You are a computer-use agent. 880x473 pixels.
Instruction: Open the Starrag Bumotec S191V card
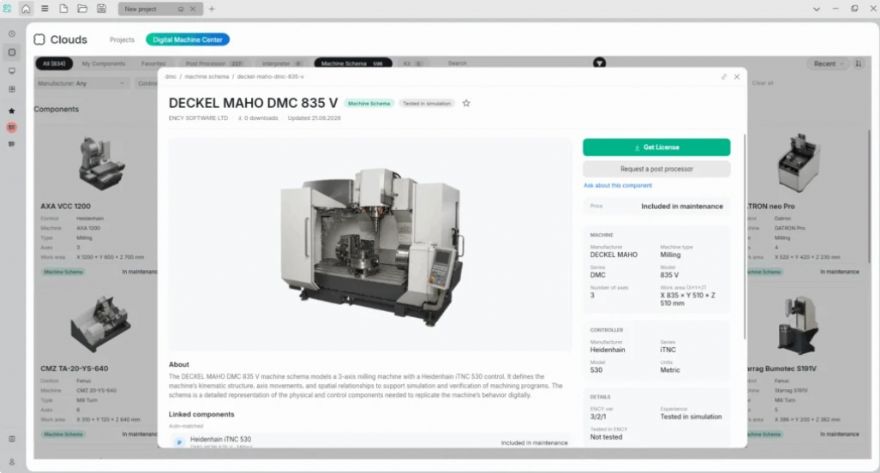(804, 368)
